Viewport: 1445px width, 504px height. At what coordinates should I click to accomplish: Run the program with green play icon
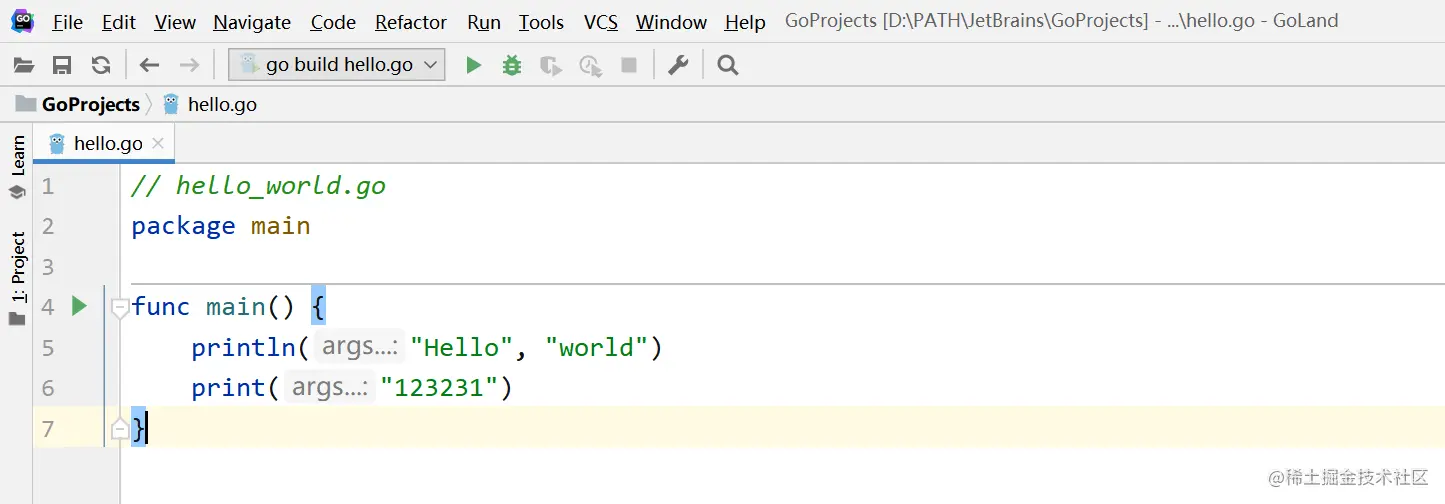pos(474,66)
